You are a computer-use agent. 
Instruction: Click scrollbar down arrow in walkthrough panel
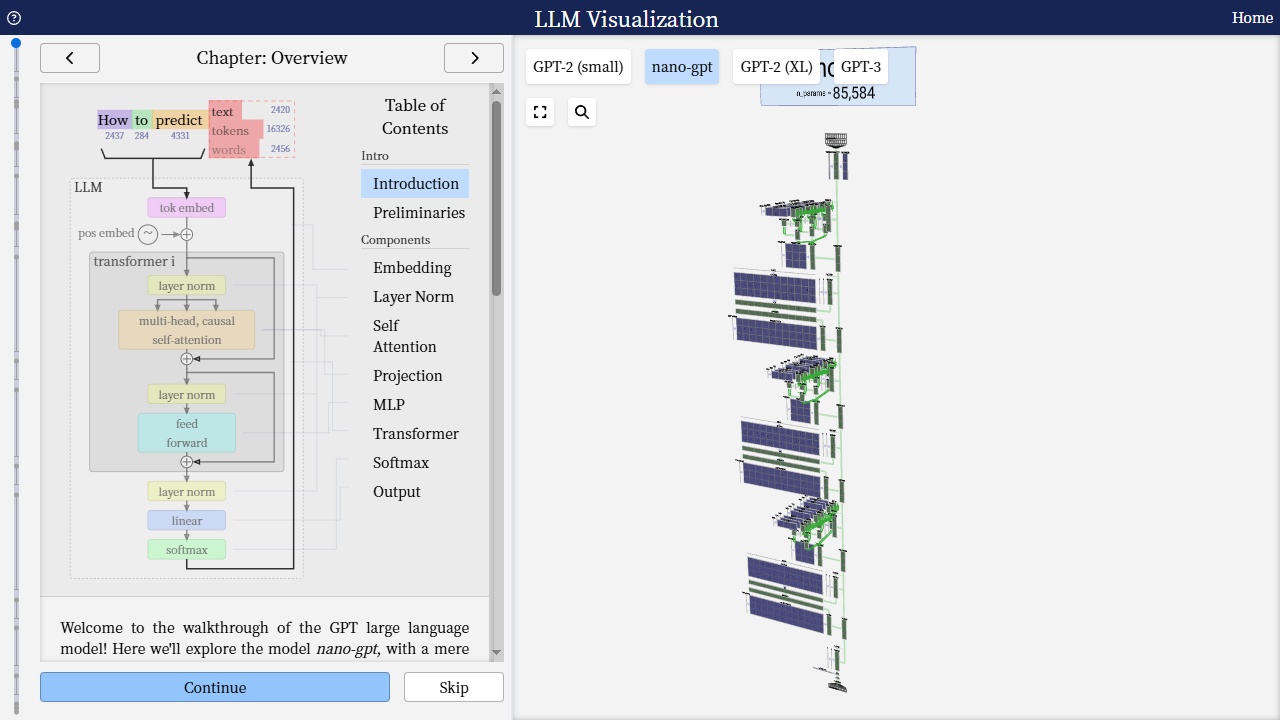[x=496, y=653]
